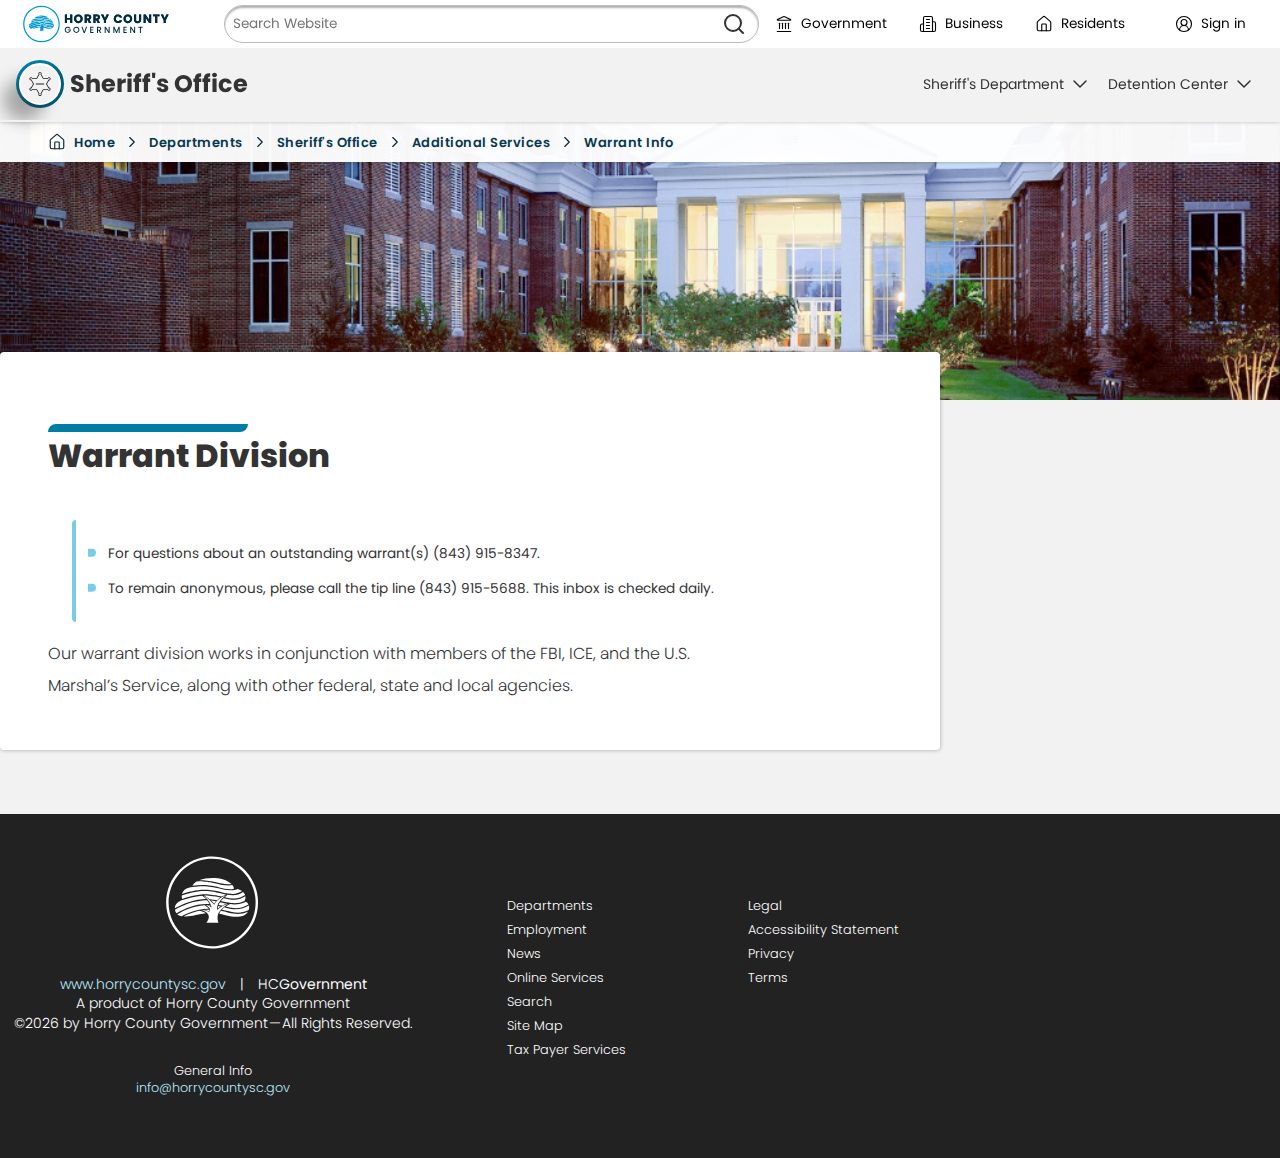This screenshot has height=1158, width=1280.
Task: Click the search magnifier icon
Action: (x=734, y=24)
